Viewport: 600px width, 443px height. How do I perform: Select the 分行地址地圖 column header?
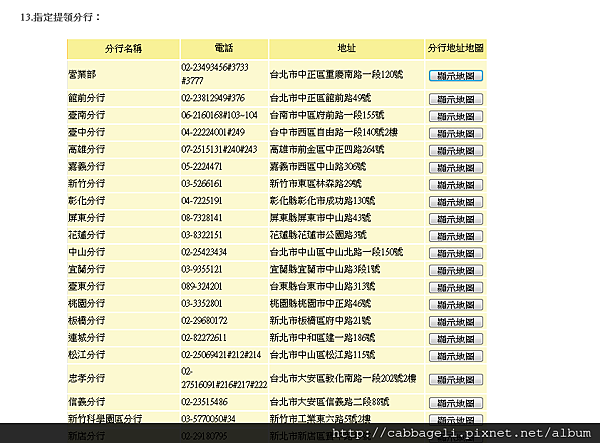(456, 49)
